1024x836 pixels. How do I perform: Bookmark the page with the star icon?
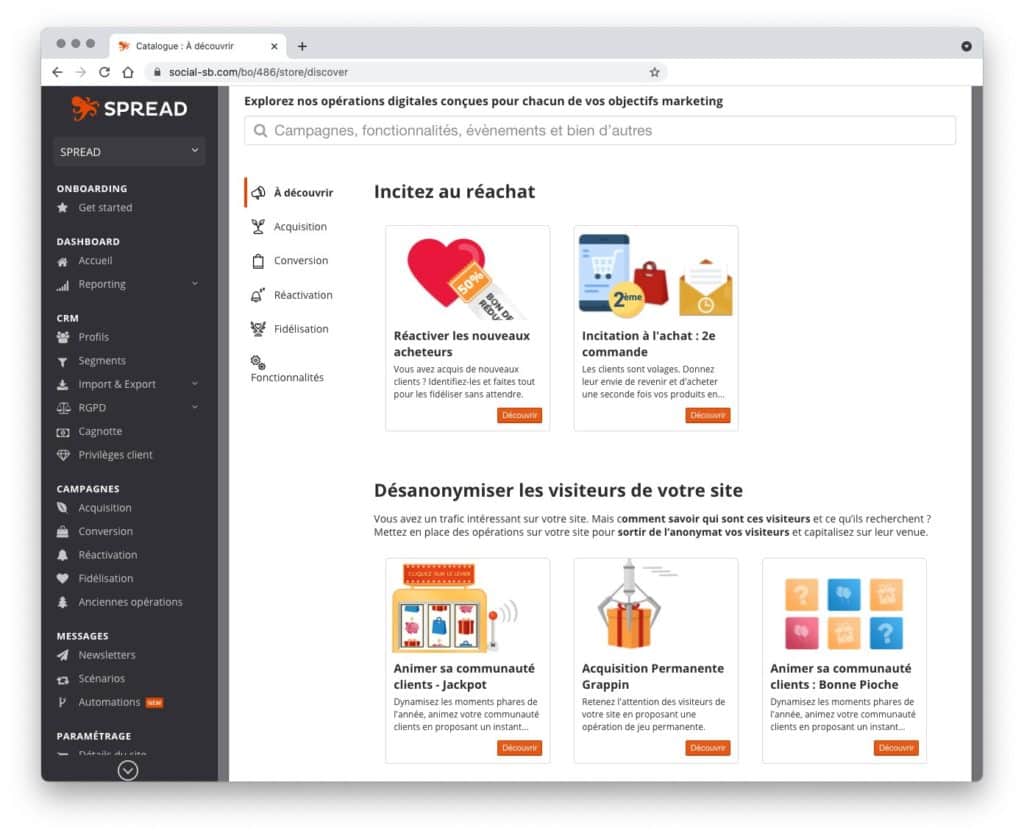point(654,72)
